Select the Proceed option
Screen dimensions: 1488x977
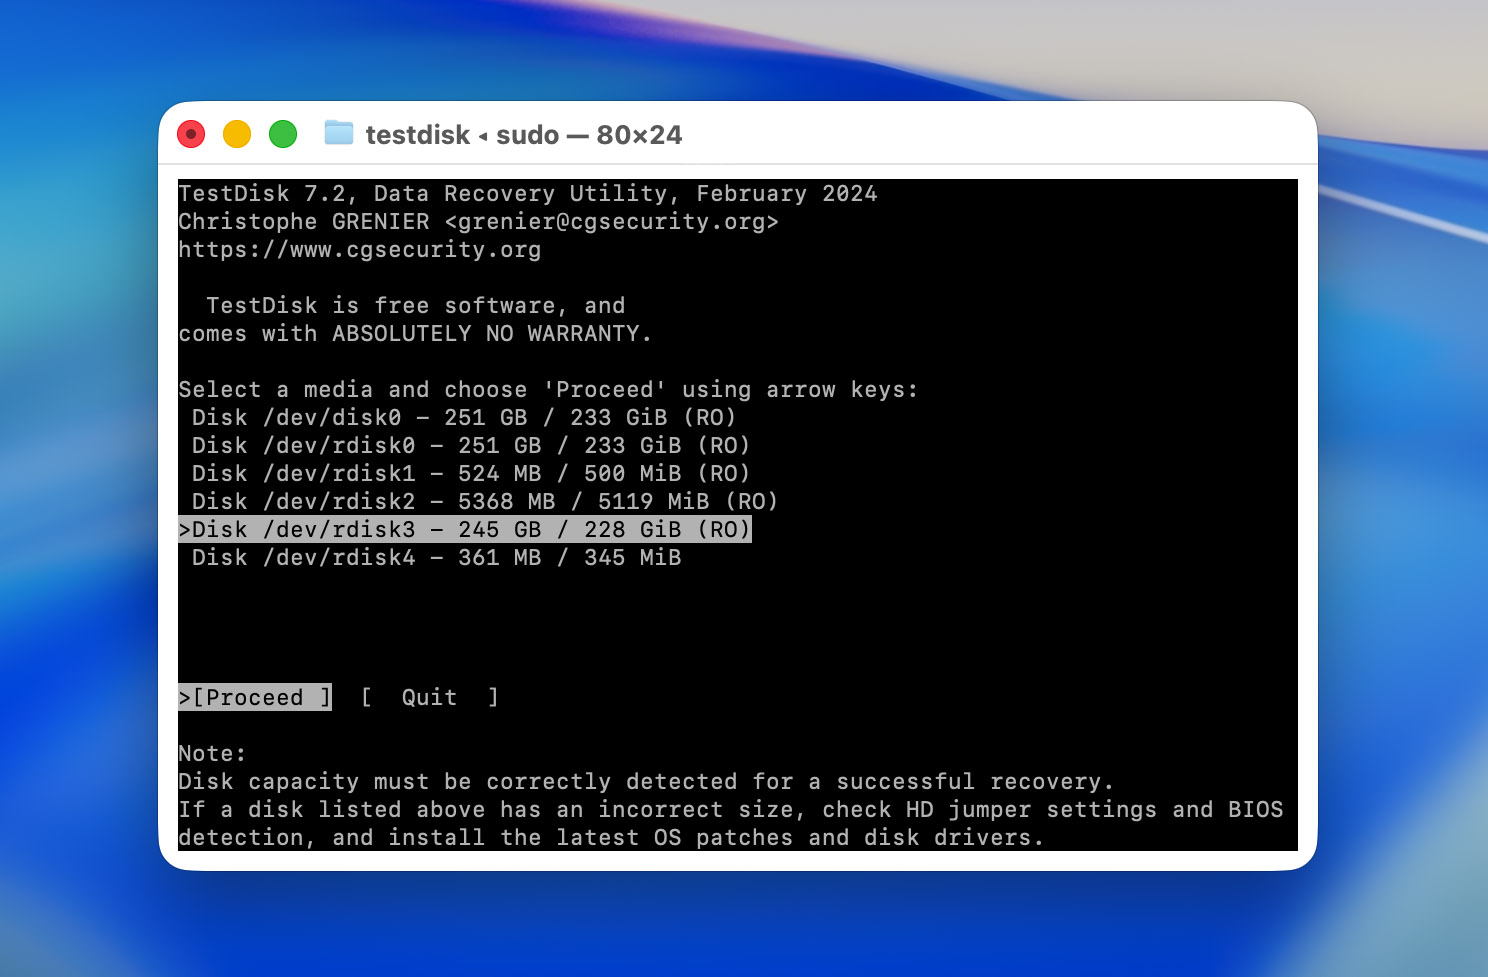(x=255, y=697)
